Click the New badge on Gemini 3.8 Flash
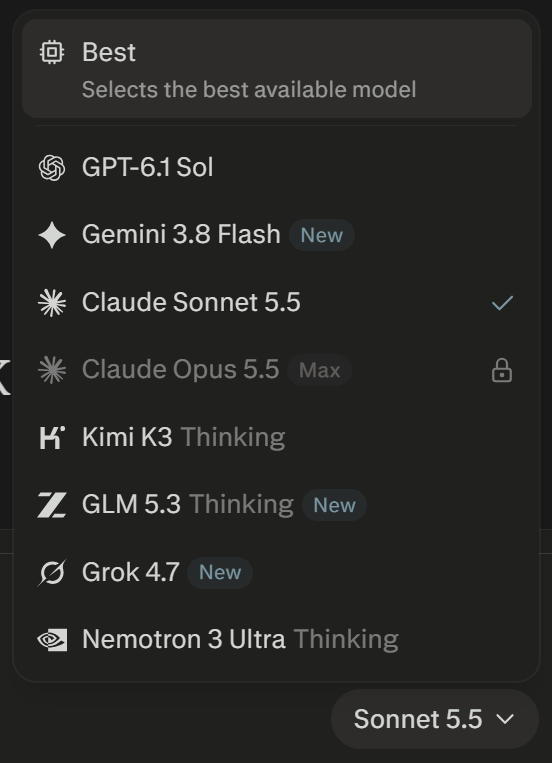 [322, 235]
